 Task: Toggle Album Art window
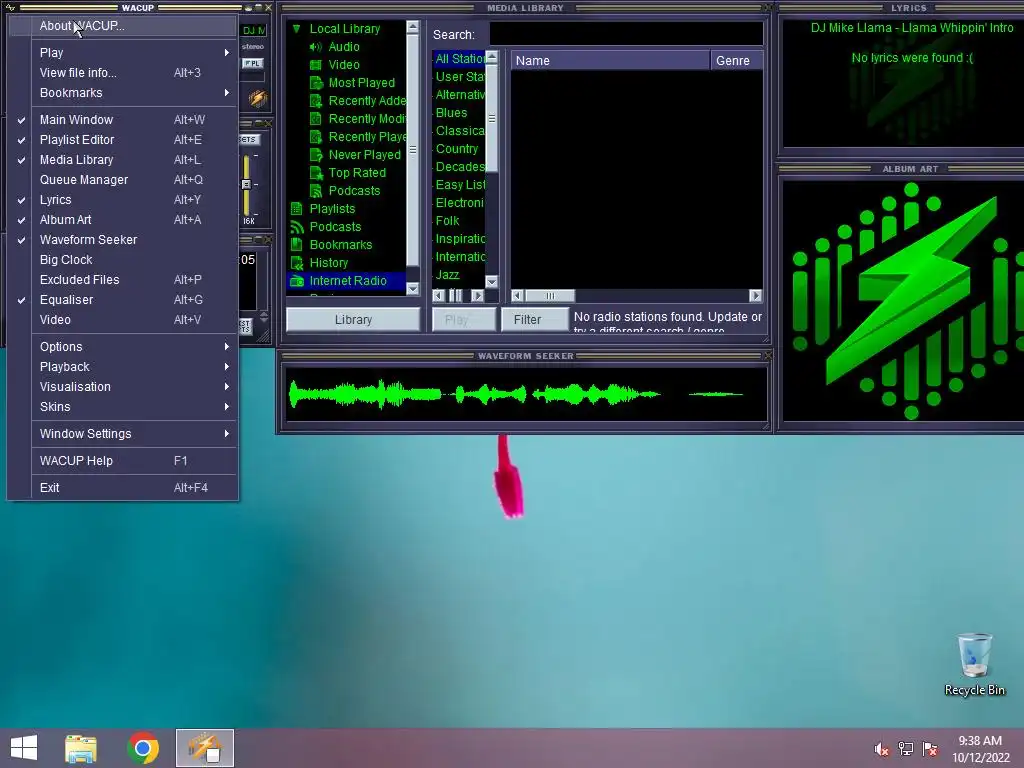tap(123, 219)
